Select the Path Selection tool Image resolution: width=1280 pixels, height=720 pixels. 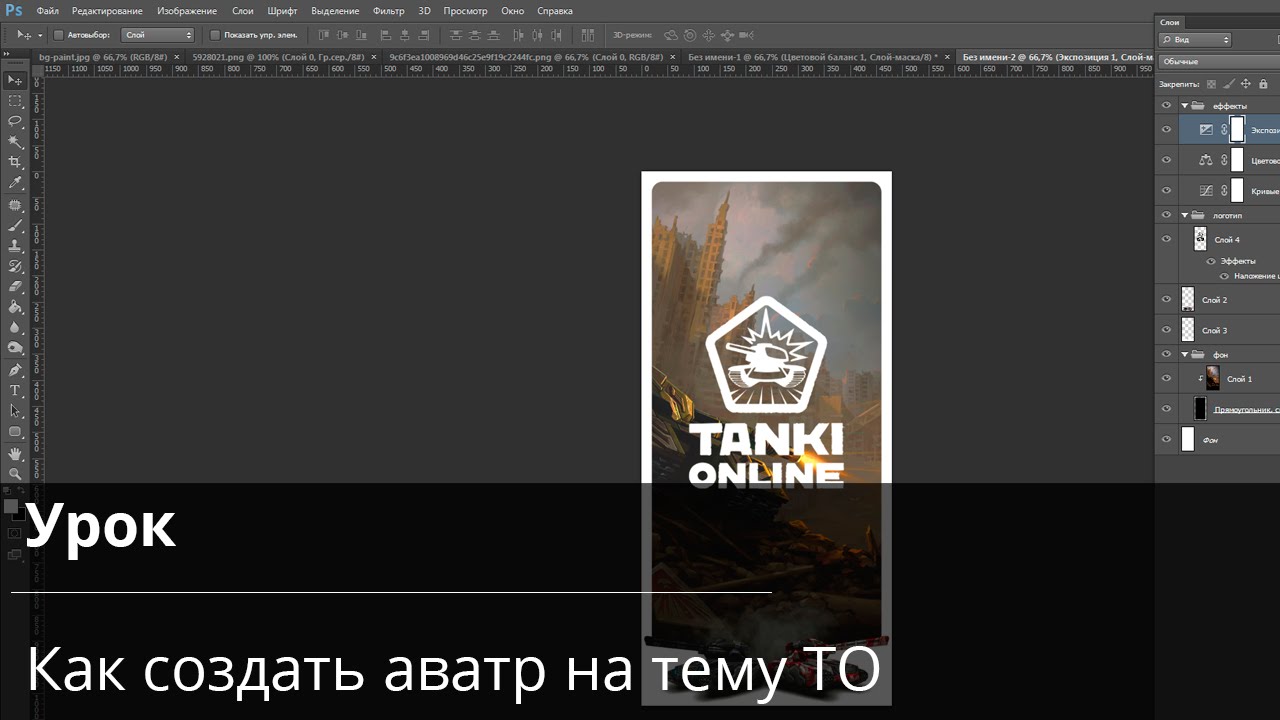[x=15, y=411]
